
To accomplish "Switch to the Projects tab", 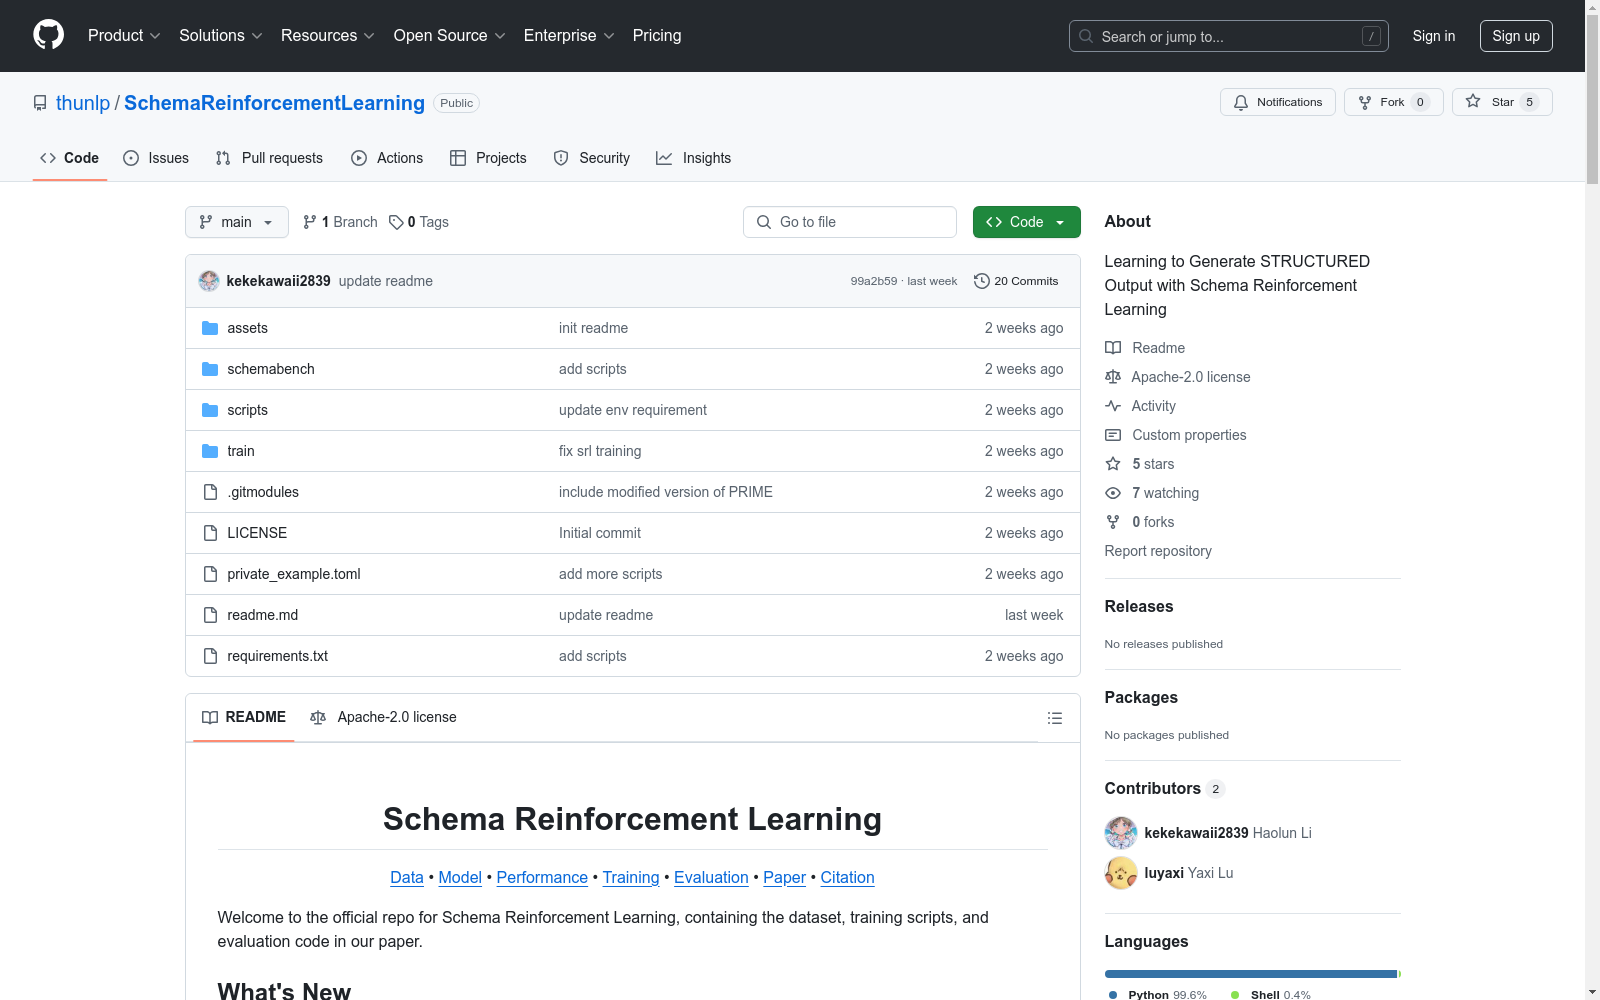I will (488, 158).
